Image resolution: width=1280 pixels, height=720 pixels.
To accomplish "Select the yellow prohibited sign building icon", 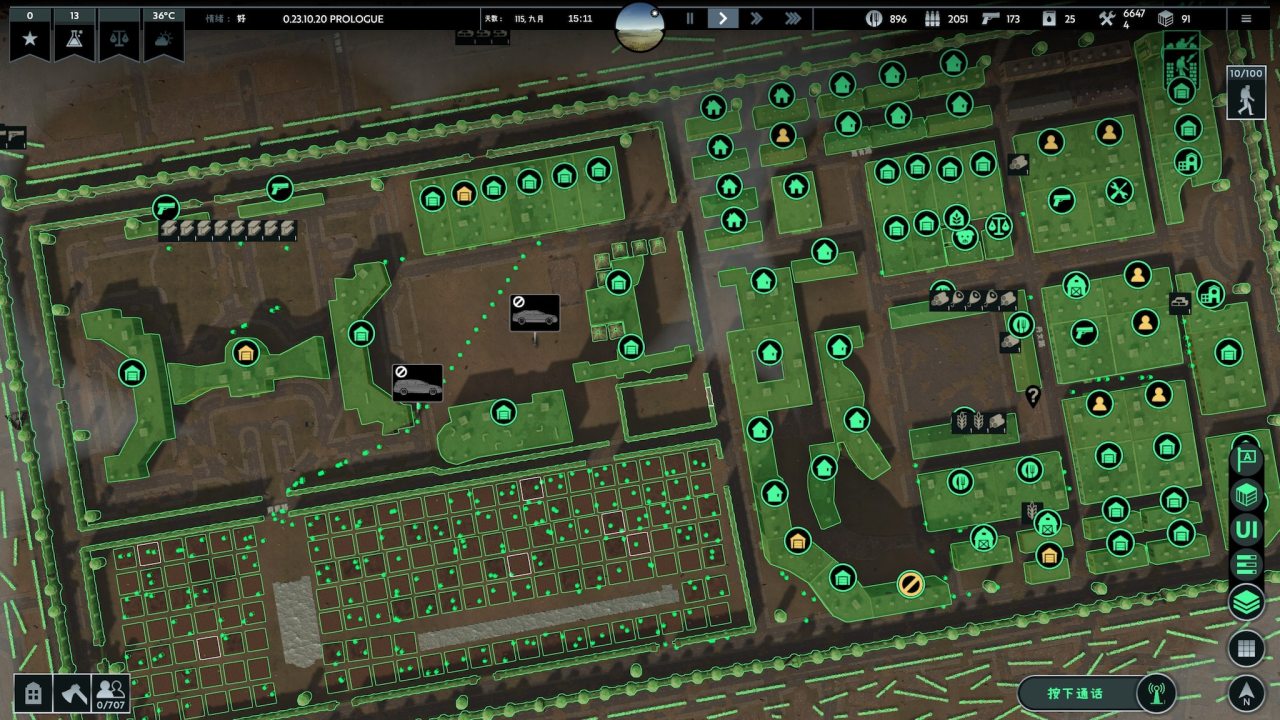I will (x=910, y=584).
